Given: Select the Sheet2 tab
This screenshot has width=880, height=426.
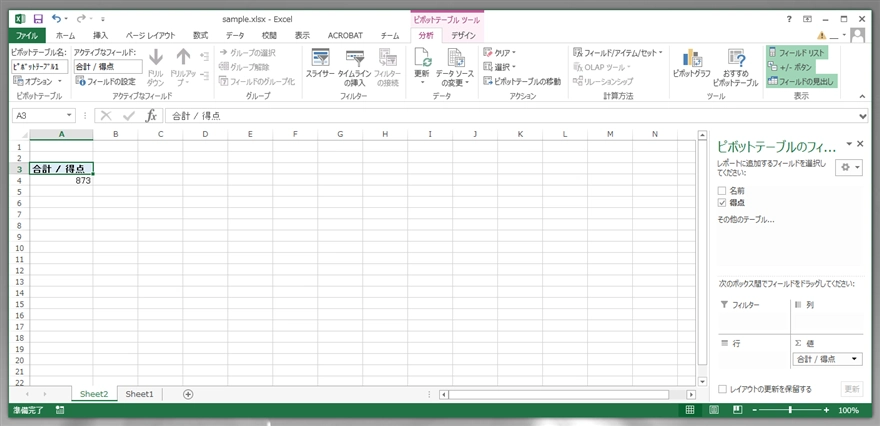Looking at the screenshot, I should [x=94, y=394].
